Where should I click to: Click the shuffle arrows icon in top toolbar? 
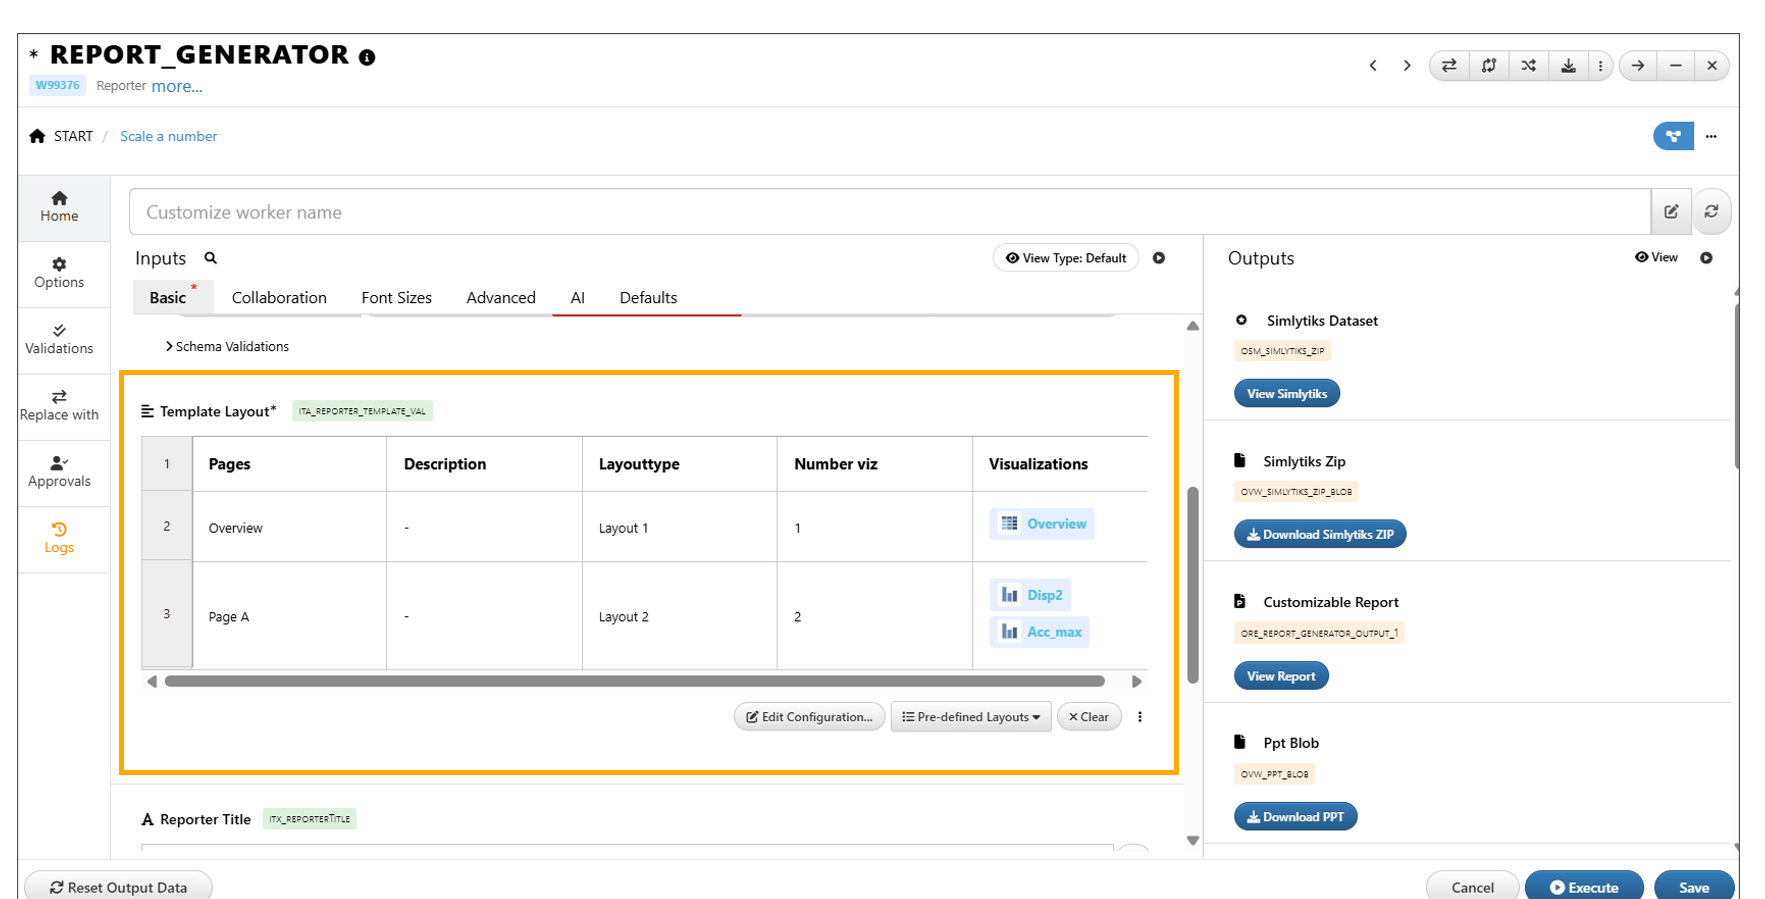pos(1528,66)
